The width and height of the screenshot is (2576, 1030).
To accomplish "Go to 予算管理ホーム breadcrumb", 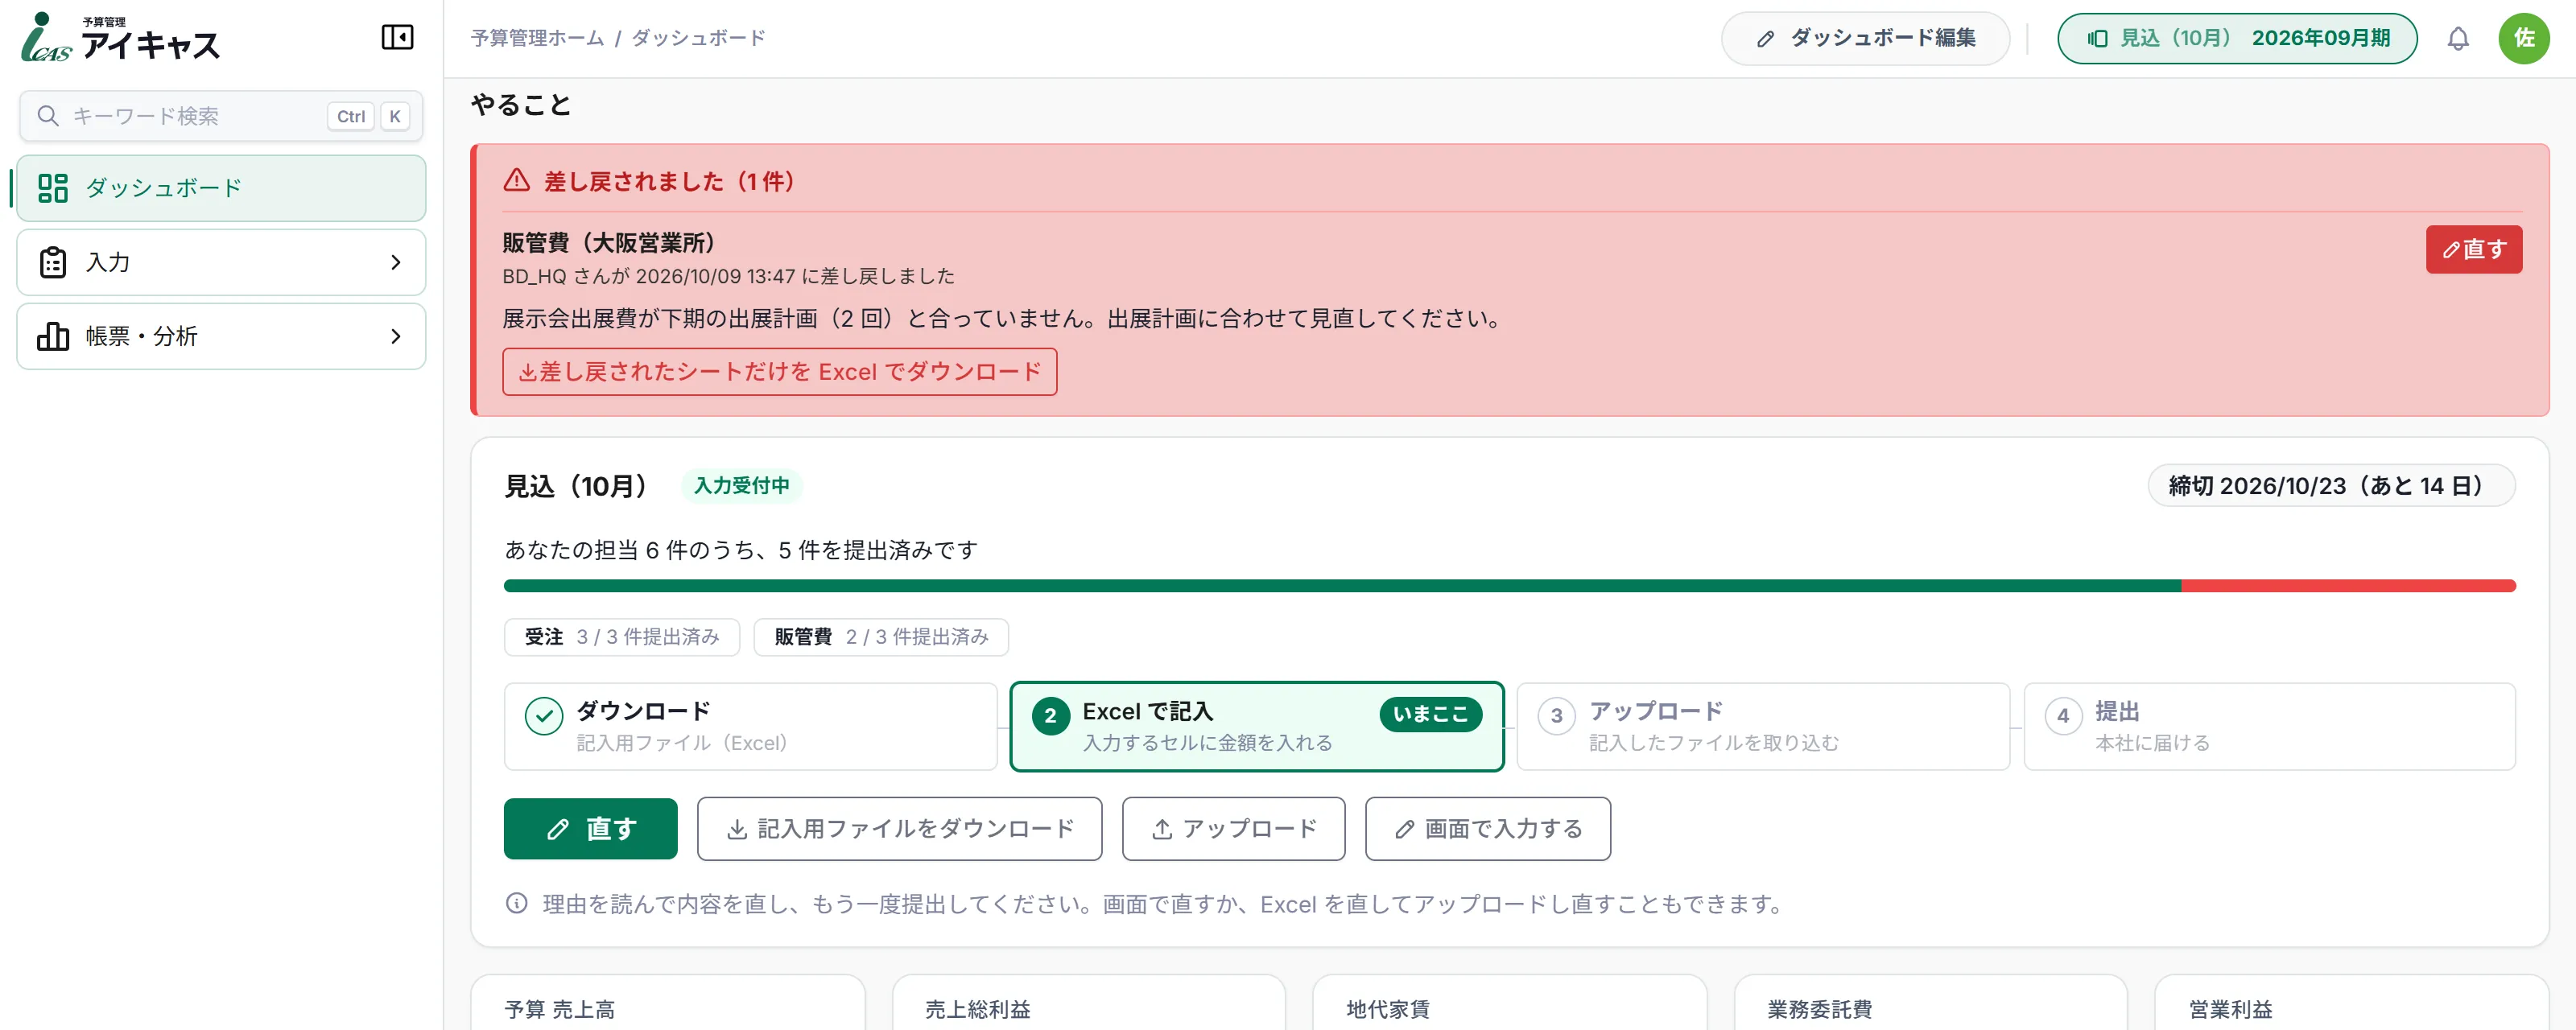I will (537, 38).
